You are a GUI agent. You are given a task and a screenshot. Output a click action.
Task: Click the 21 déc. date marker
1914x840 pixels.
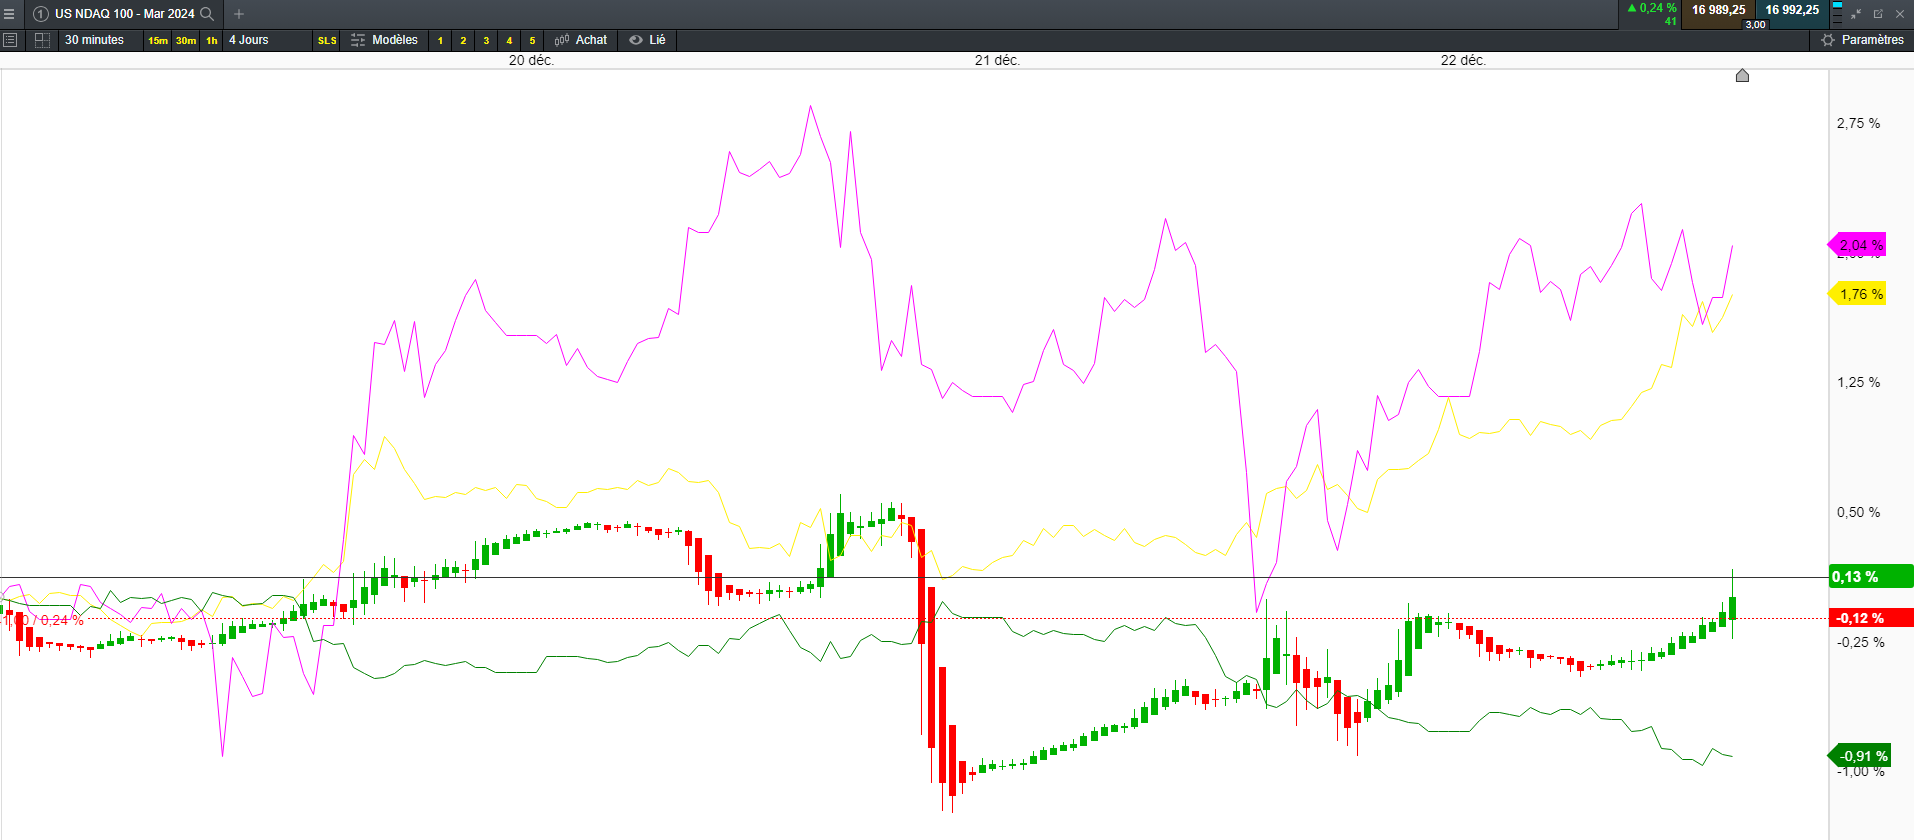(997, 60)
